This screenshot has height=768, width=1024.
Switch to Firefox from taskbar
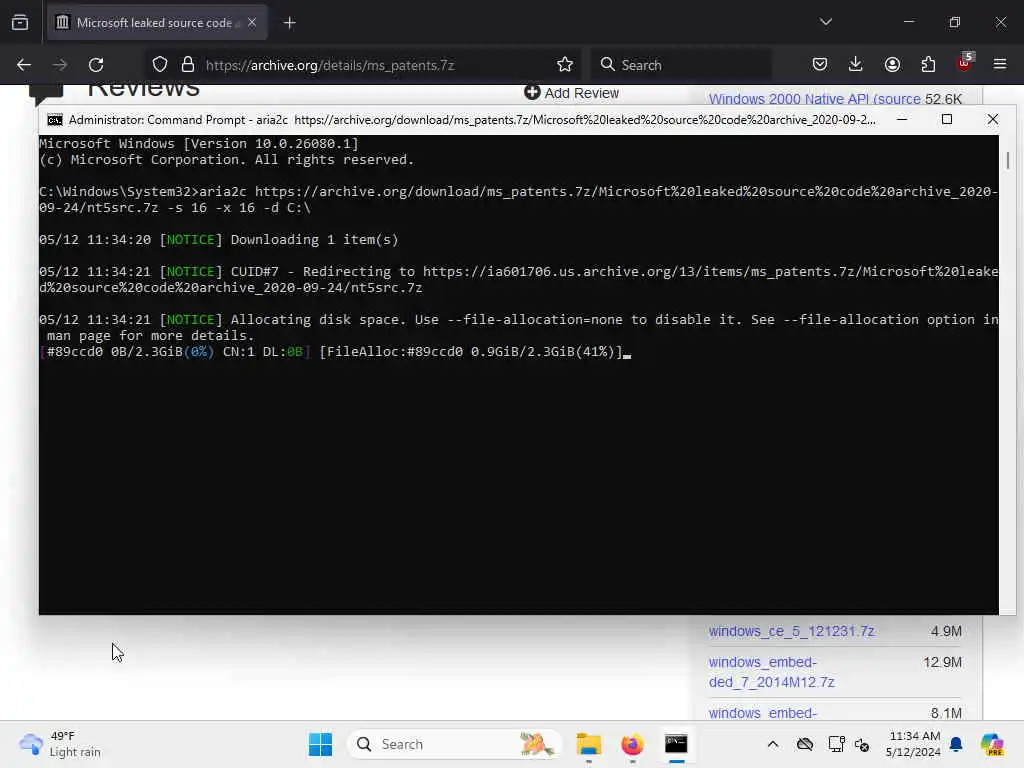pos(632,744)
